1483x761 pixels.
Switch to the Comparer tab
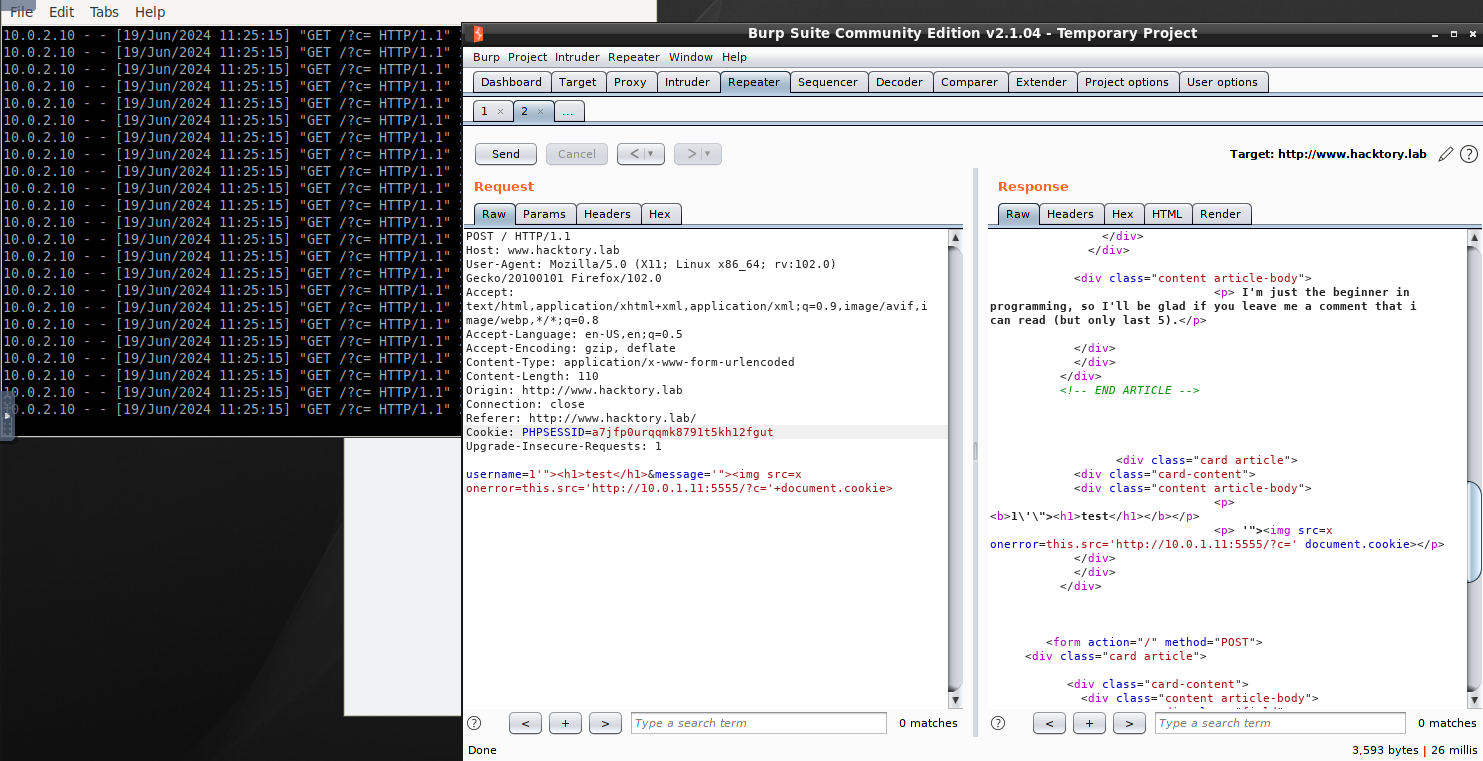pos(969,82)
